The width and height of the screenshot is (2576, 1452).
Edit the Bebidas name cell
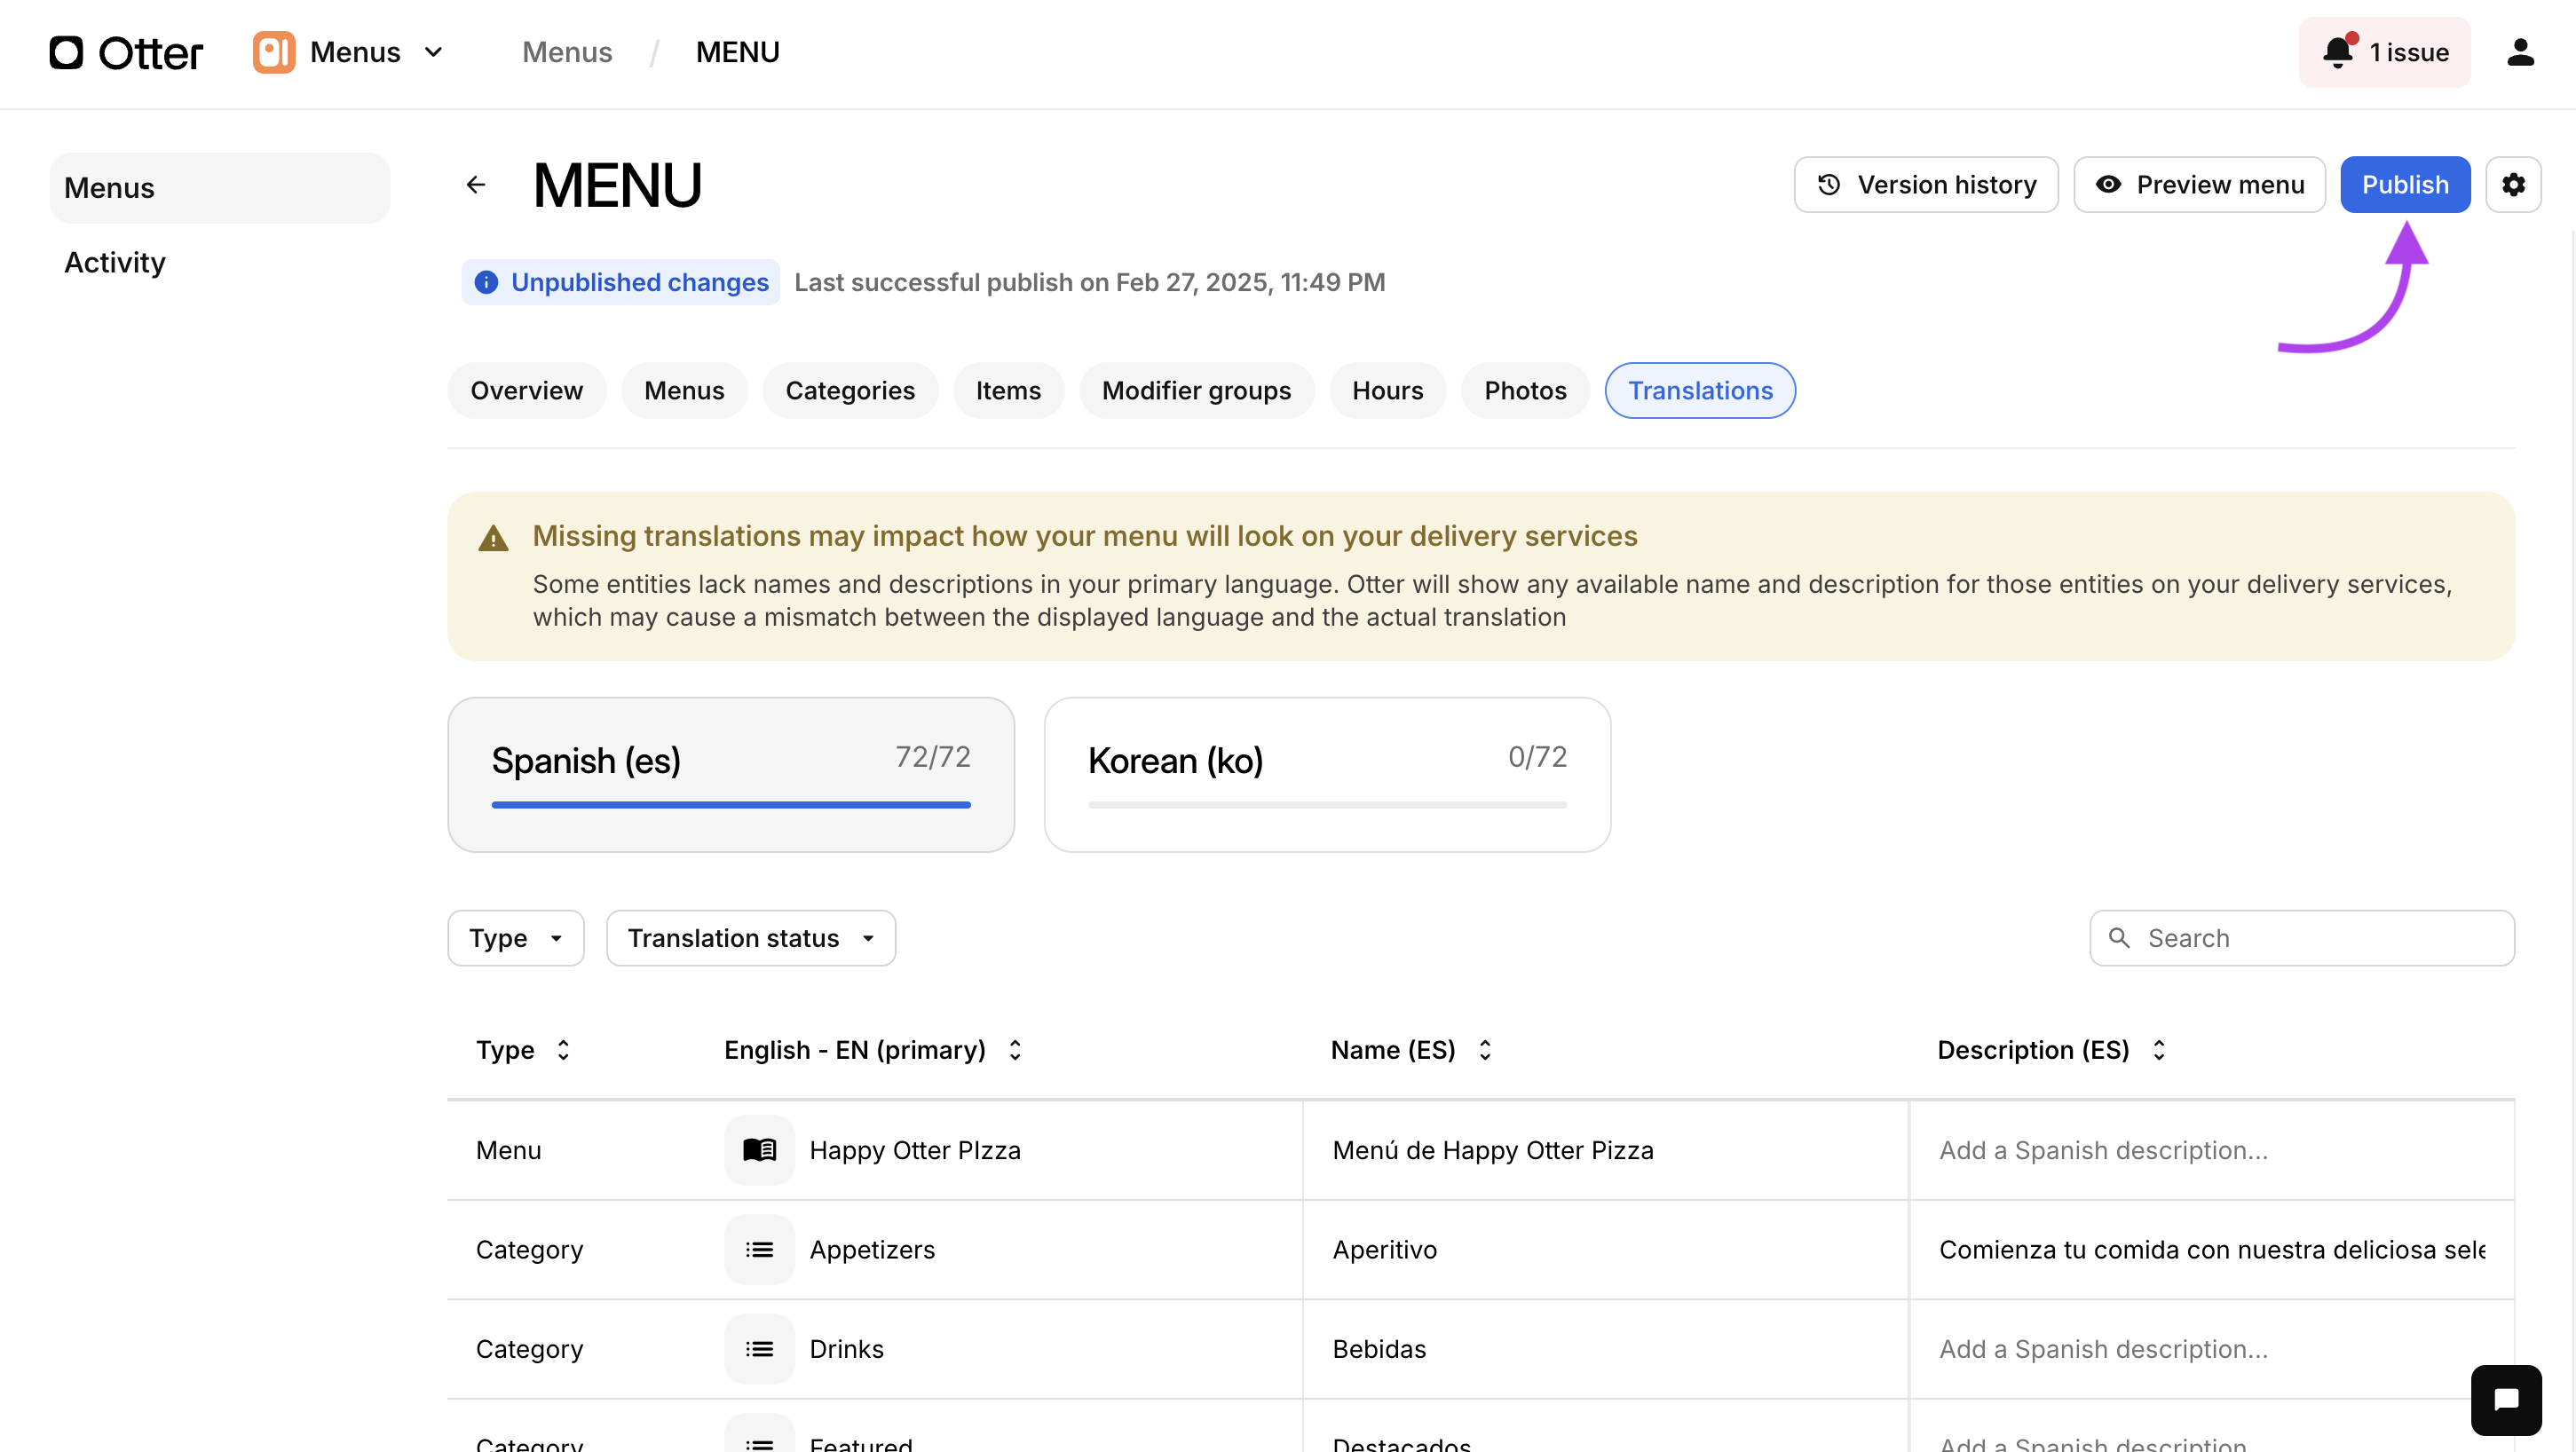[x=1605, y=1349]
